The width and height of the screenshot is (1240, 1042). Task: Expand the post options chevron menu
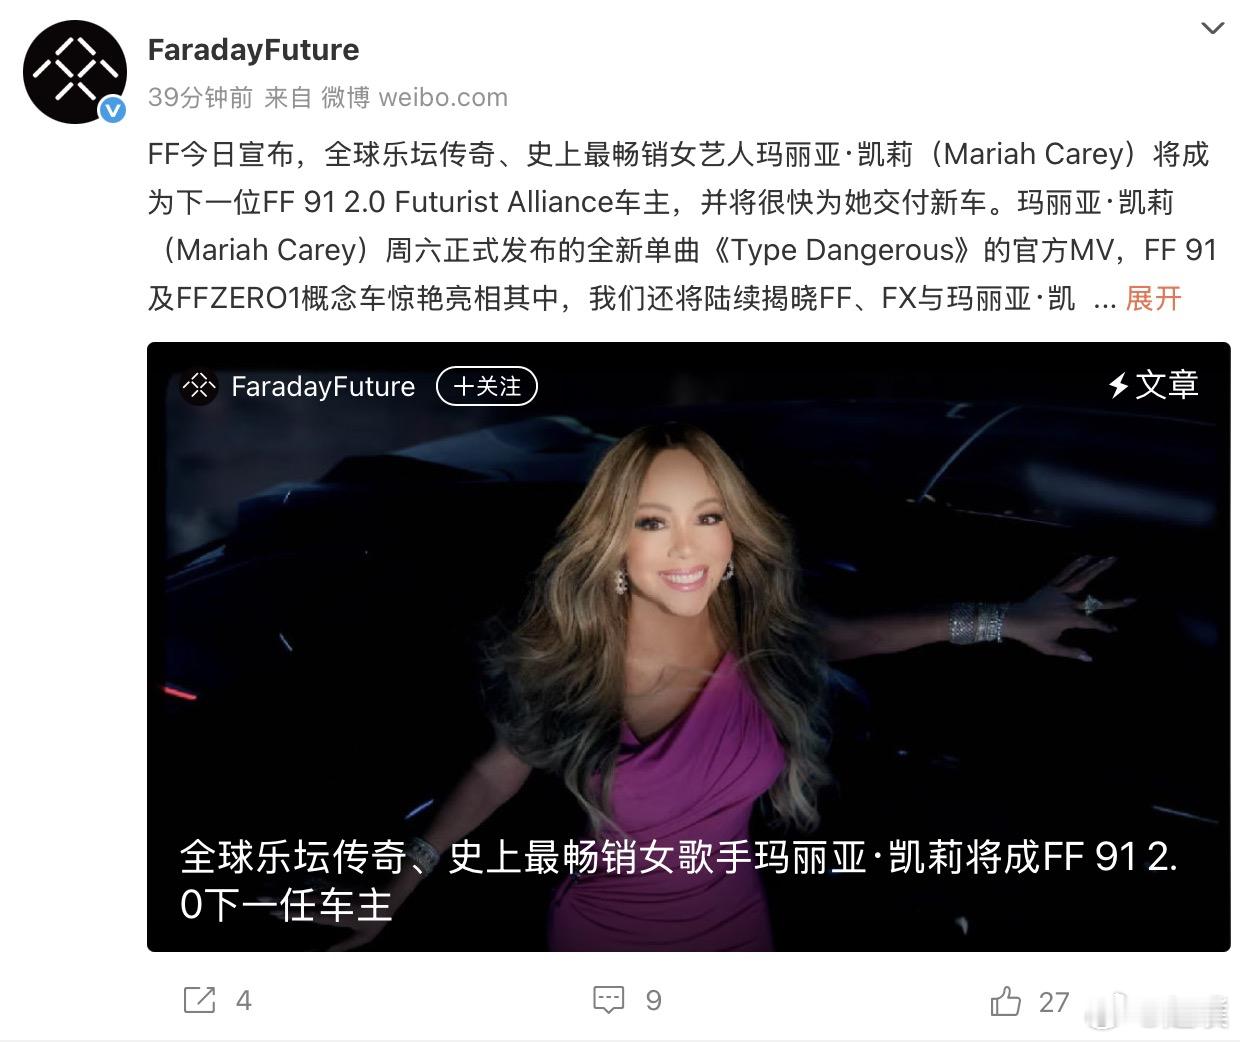click(x=1212, y=28)
